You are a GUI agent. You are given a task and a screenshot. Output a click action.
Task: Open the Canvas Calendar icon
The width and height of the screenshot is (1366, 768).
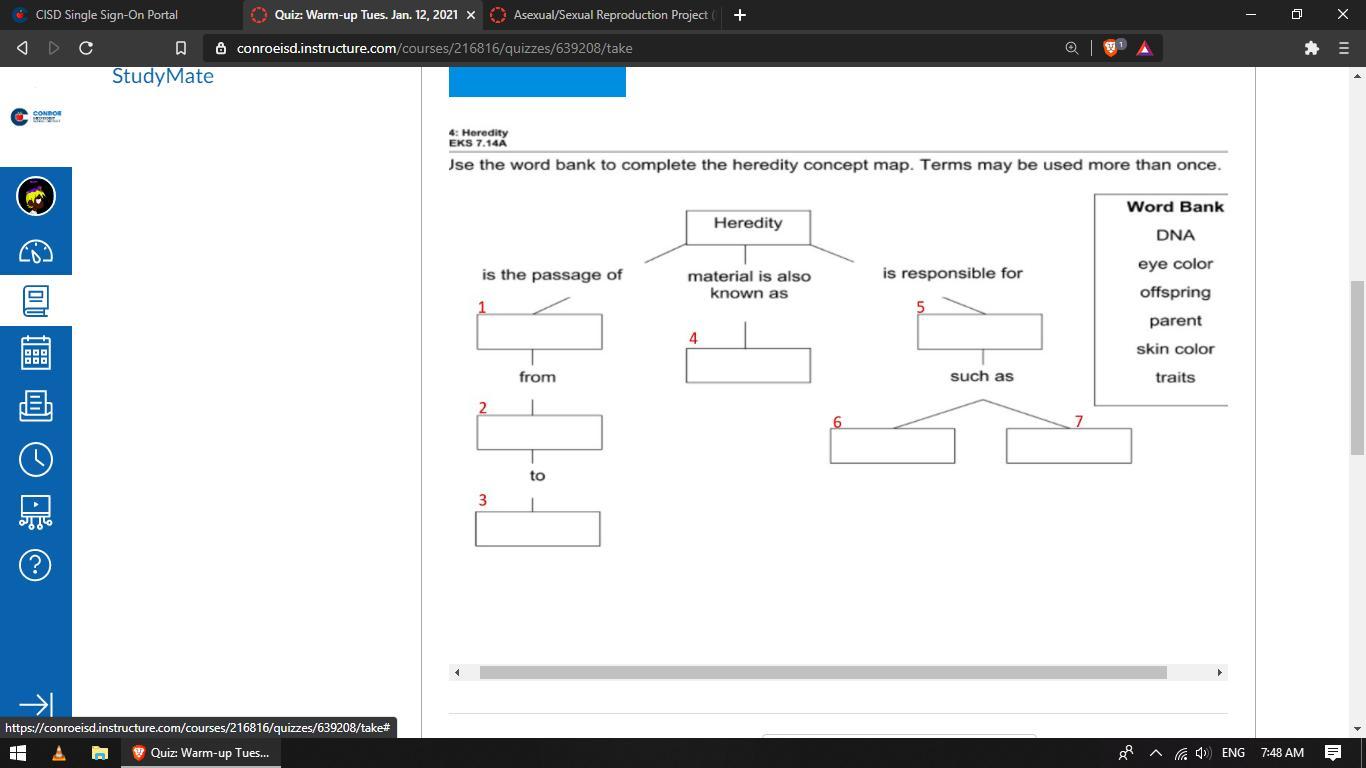(36, 353)
